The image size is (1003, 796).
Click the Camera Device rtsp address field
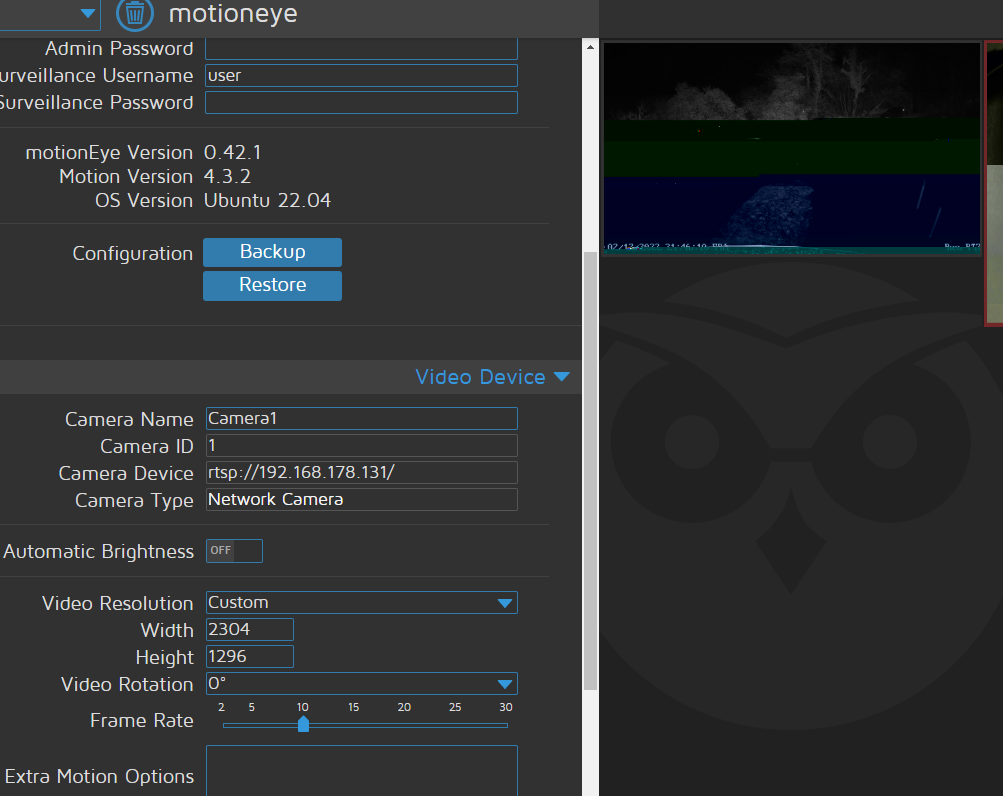(x=361, y=473)
